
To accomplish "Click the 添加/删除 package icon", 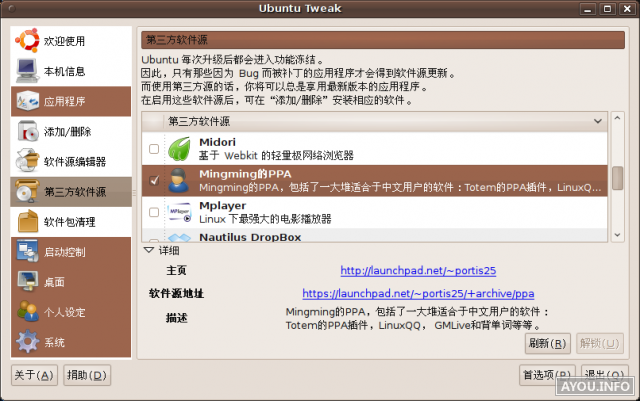I will pyautogui.click(x=27, y=131).
